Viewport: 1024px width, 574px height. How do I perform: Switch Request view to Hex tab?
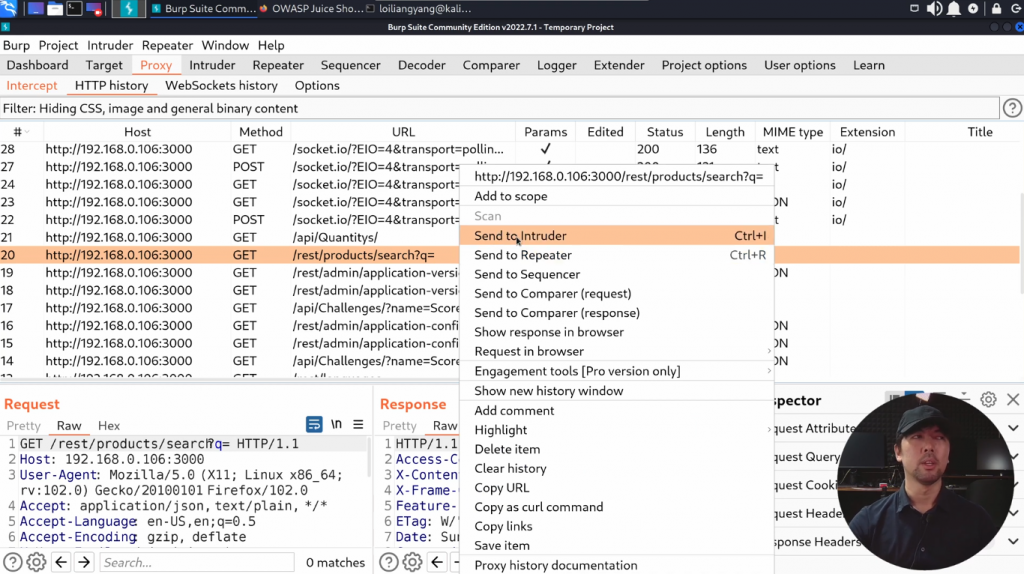tap(109, 426)
